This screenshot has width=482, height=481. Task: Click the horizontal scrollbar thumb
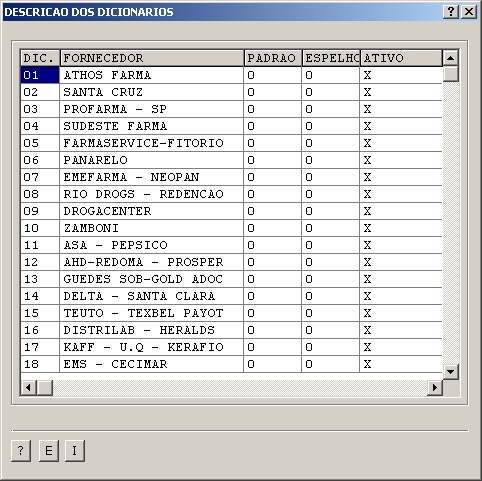(45, 387)
